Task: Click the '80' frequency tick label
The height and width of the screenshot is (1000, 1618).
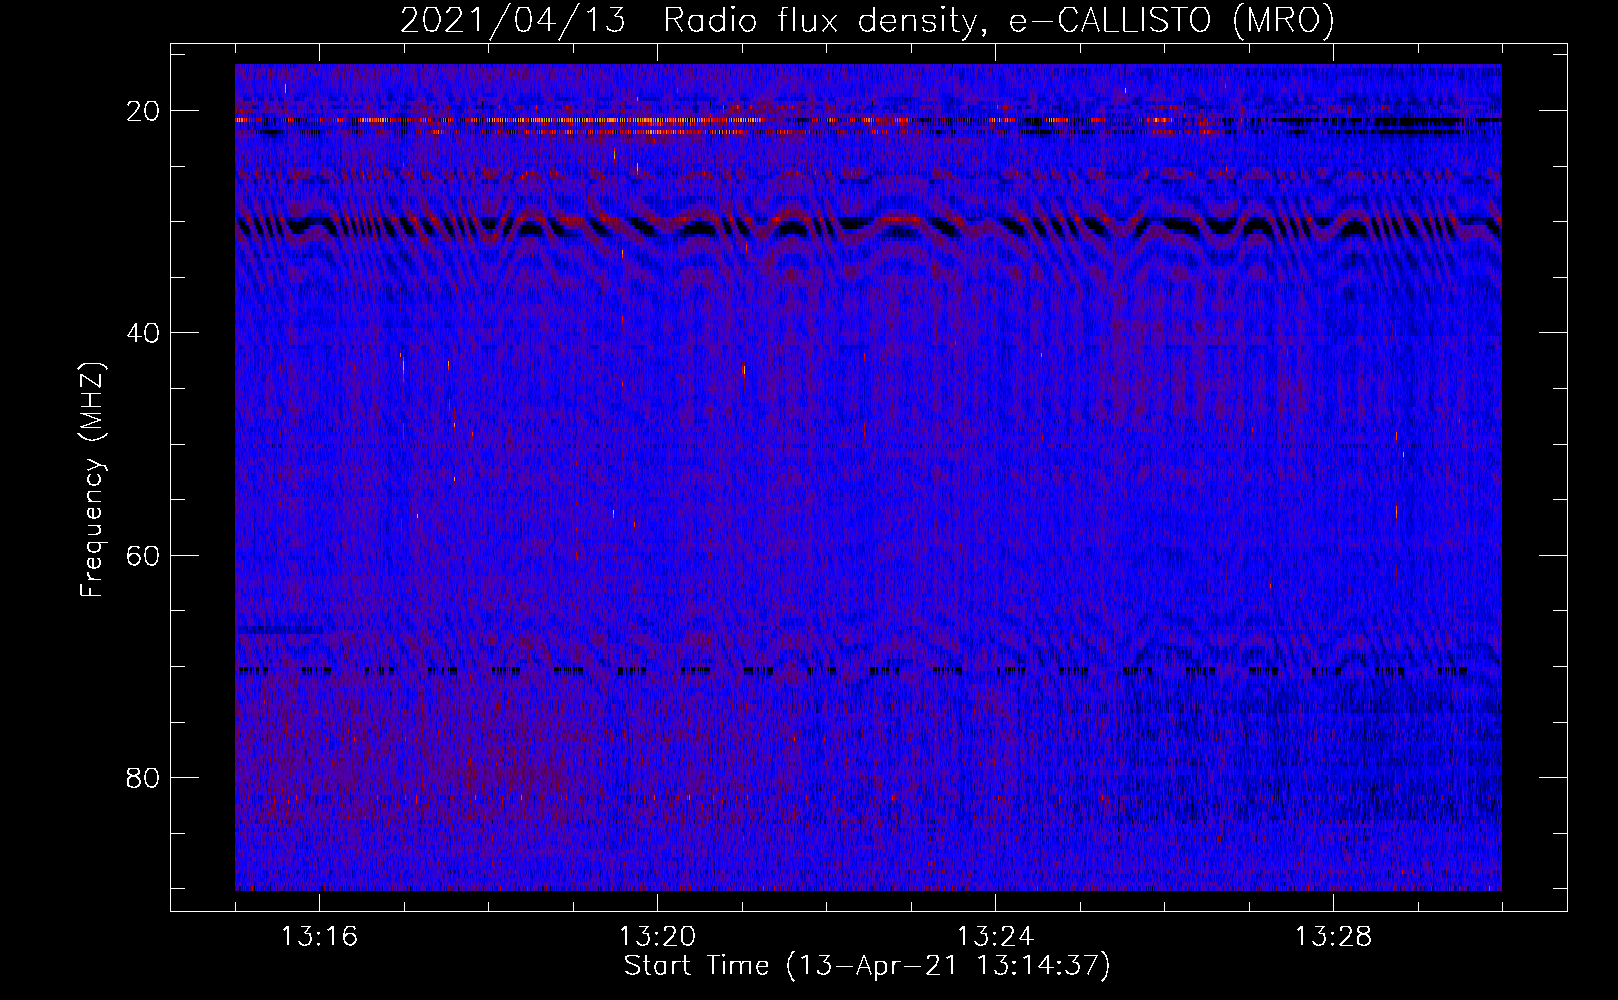Action: 144,778
